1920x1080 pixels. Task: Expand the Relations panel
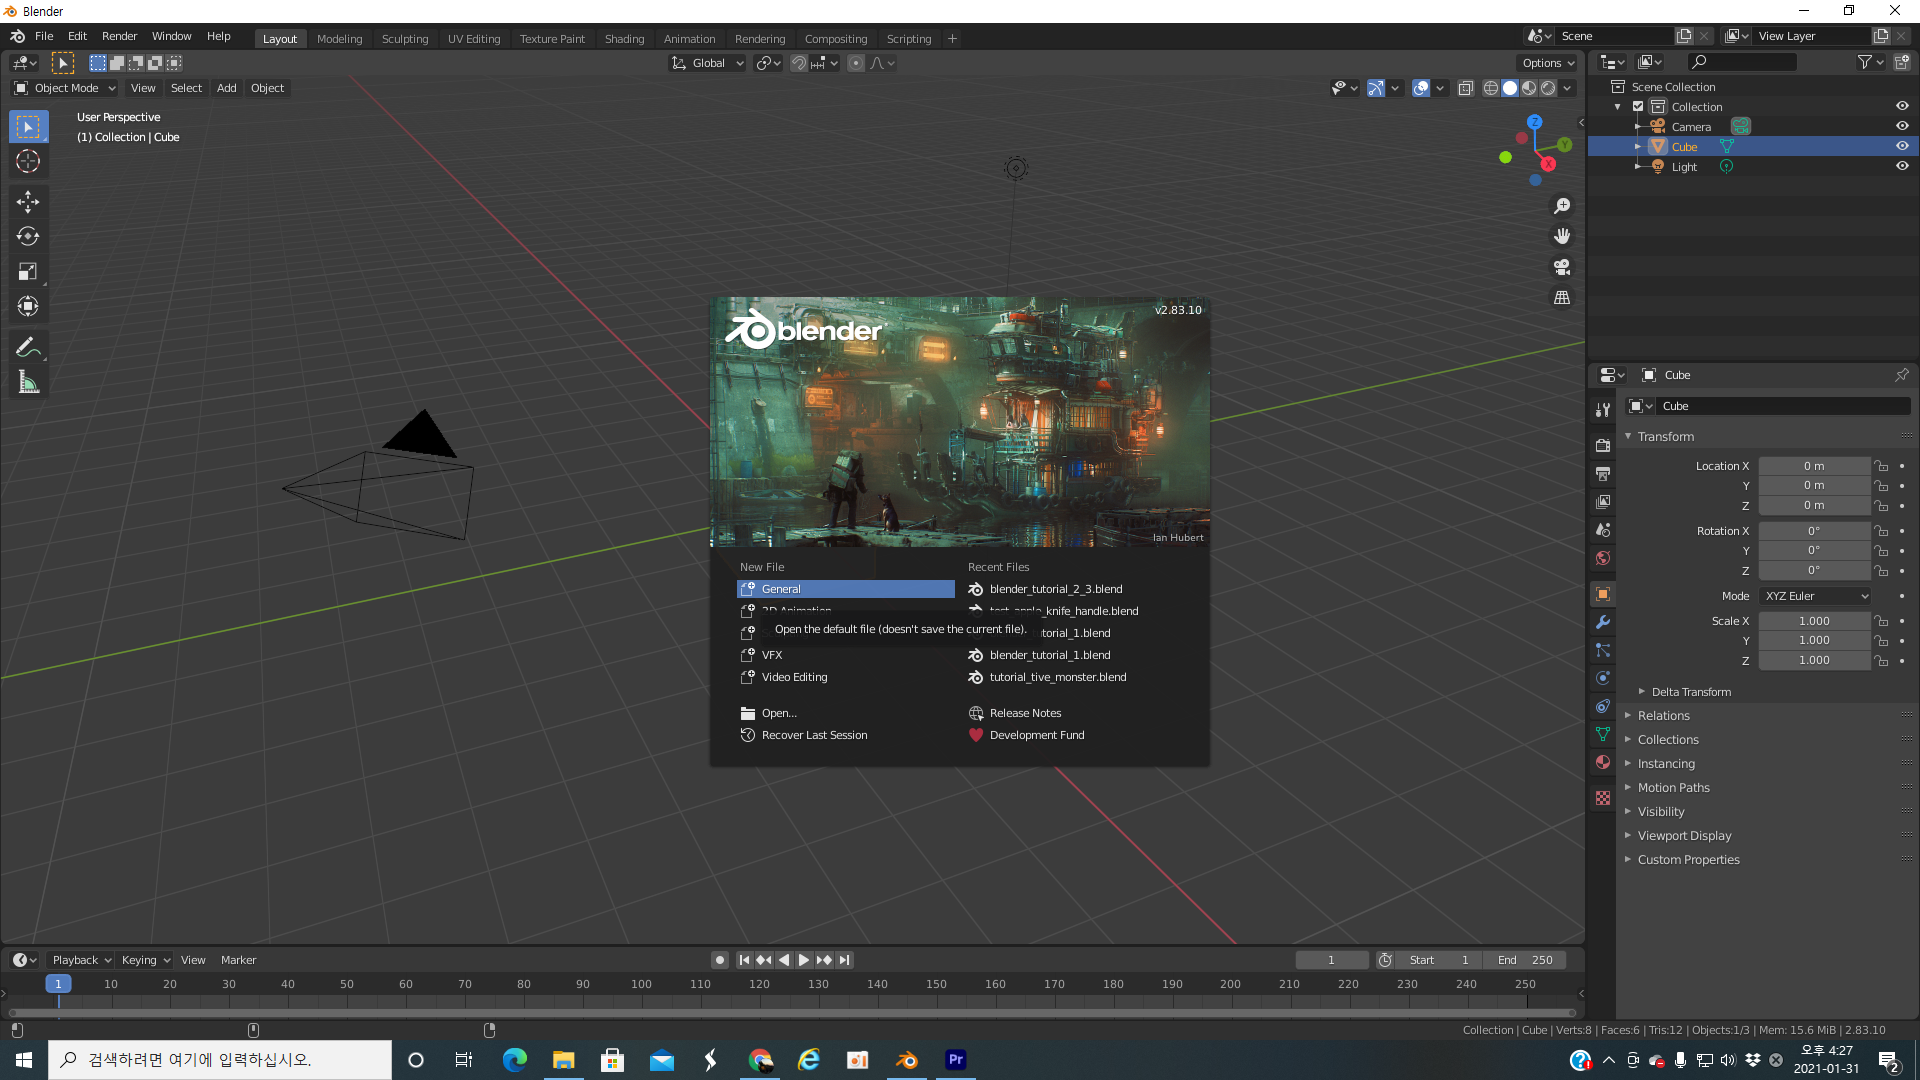click(1663, 716)
